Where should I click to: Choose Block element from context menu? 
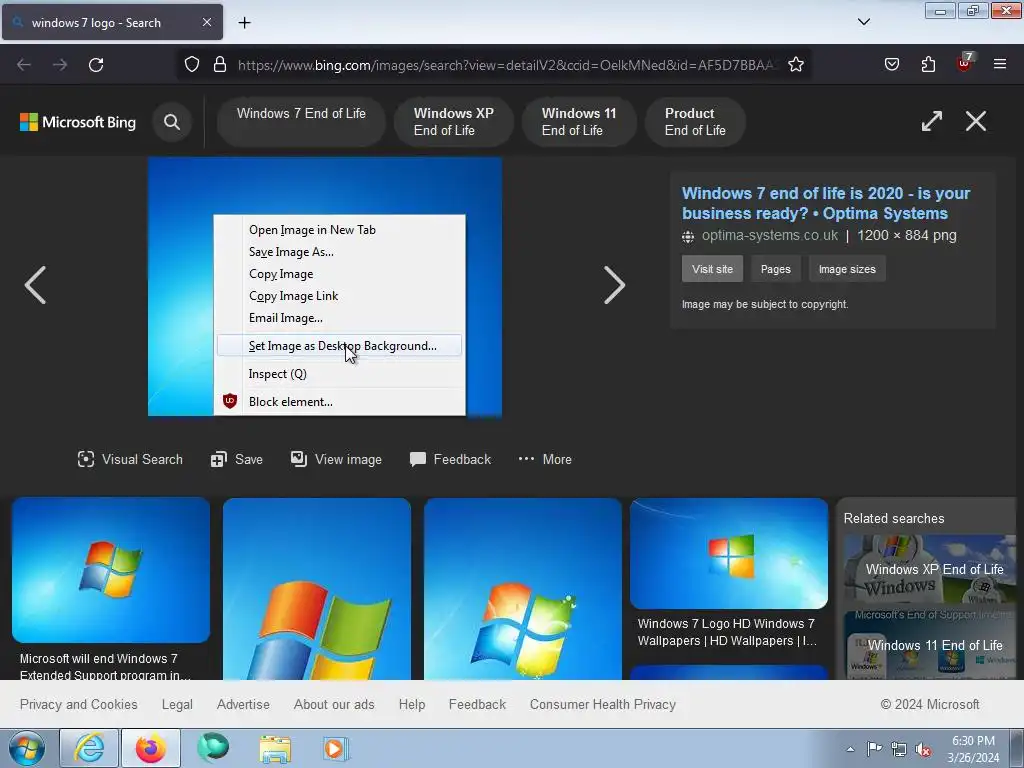click(x=339, y=402)
